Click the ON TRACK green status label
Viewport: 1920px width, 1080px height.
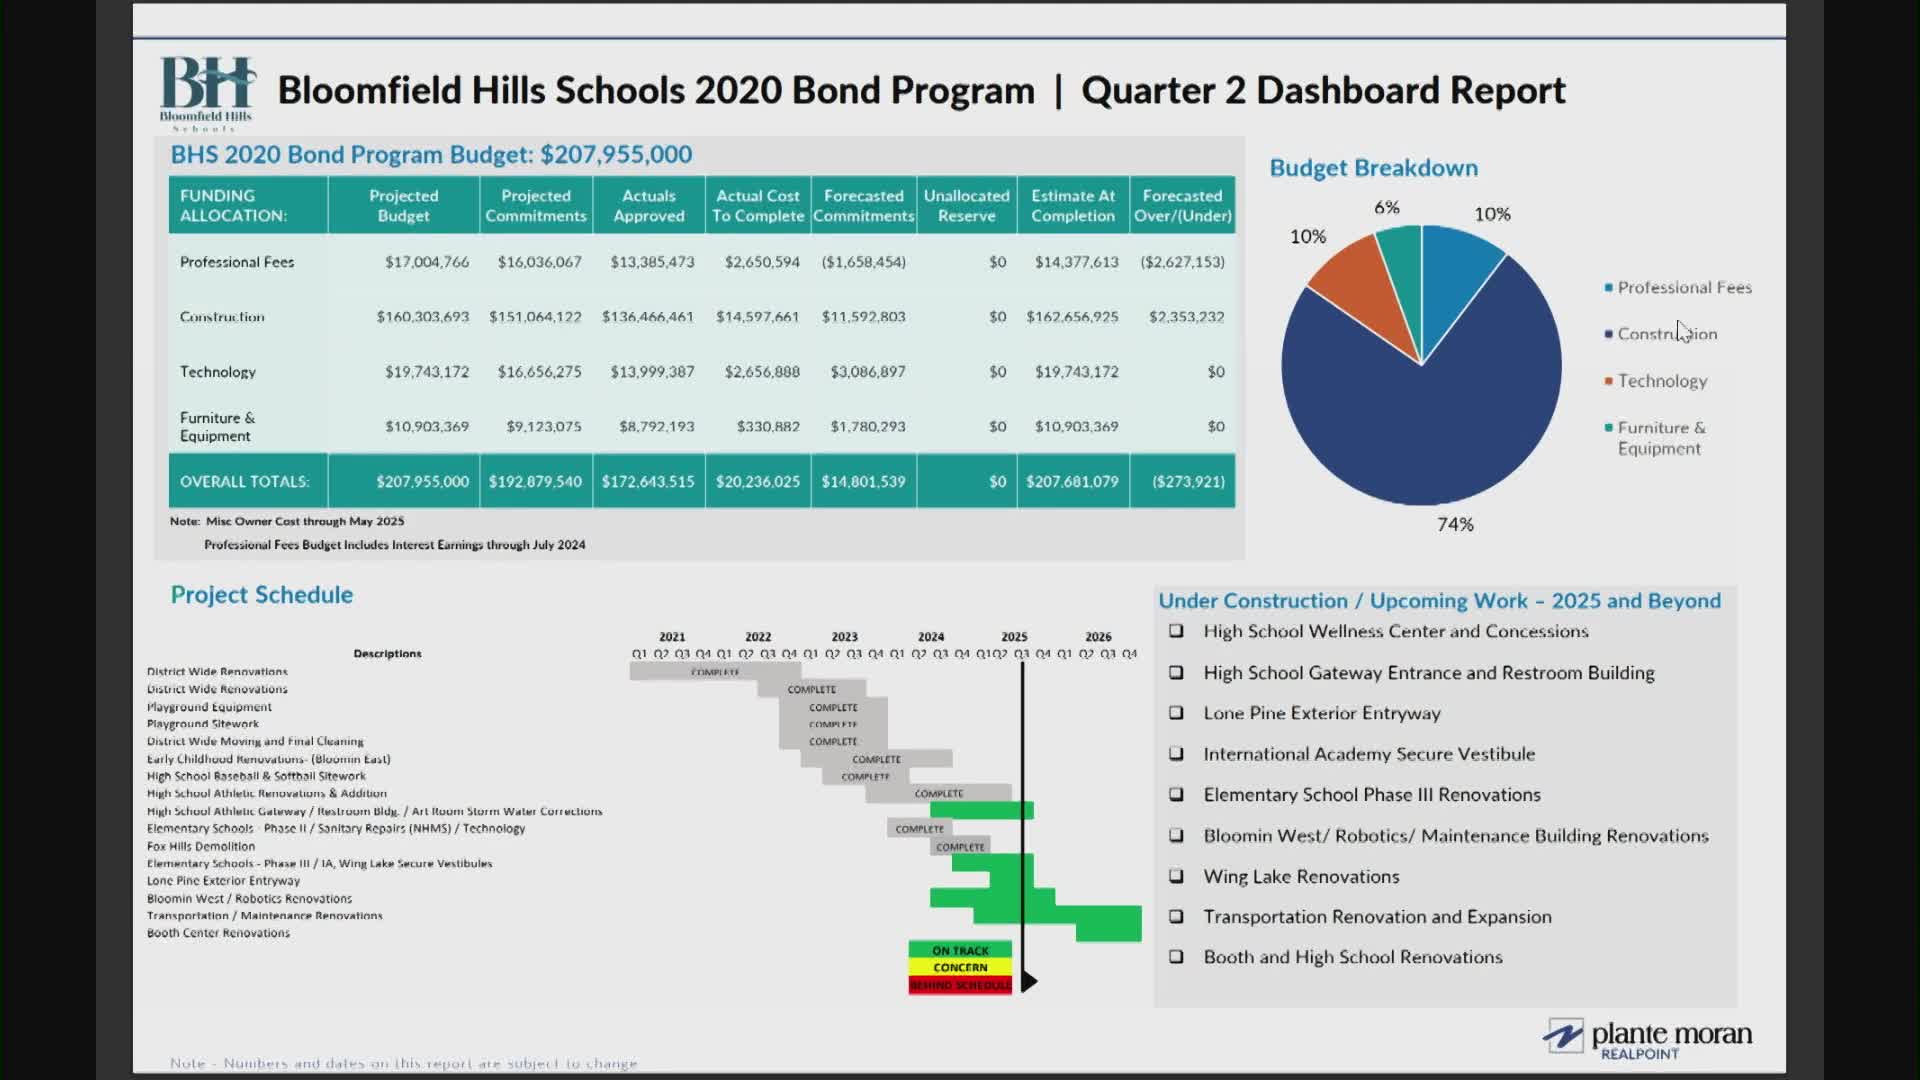click(x=959, y=950)
